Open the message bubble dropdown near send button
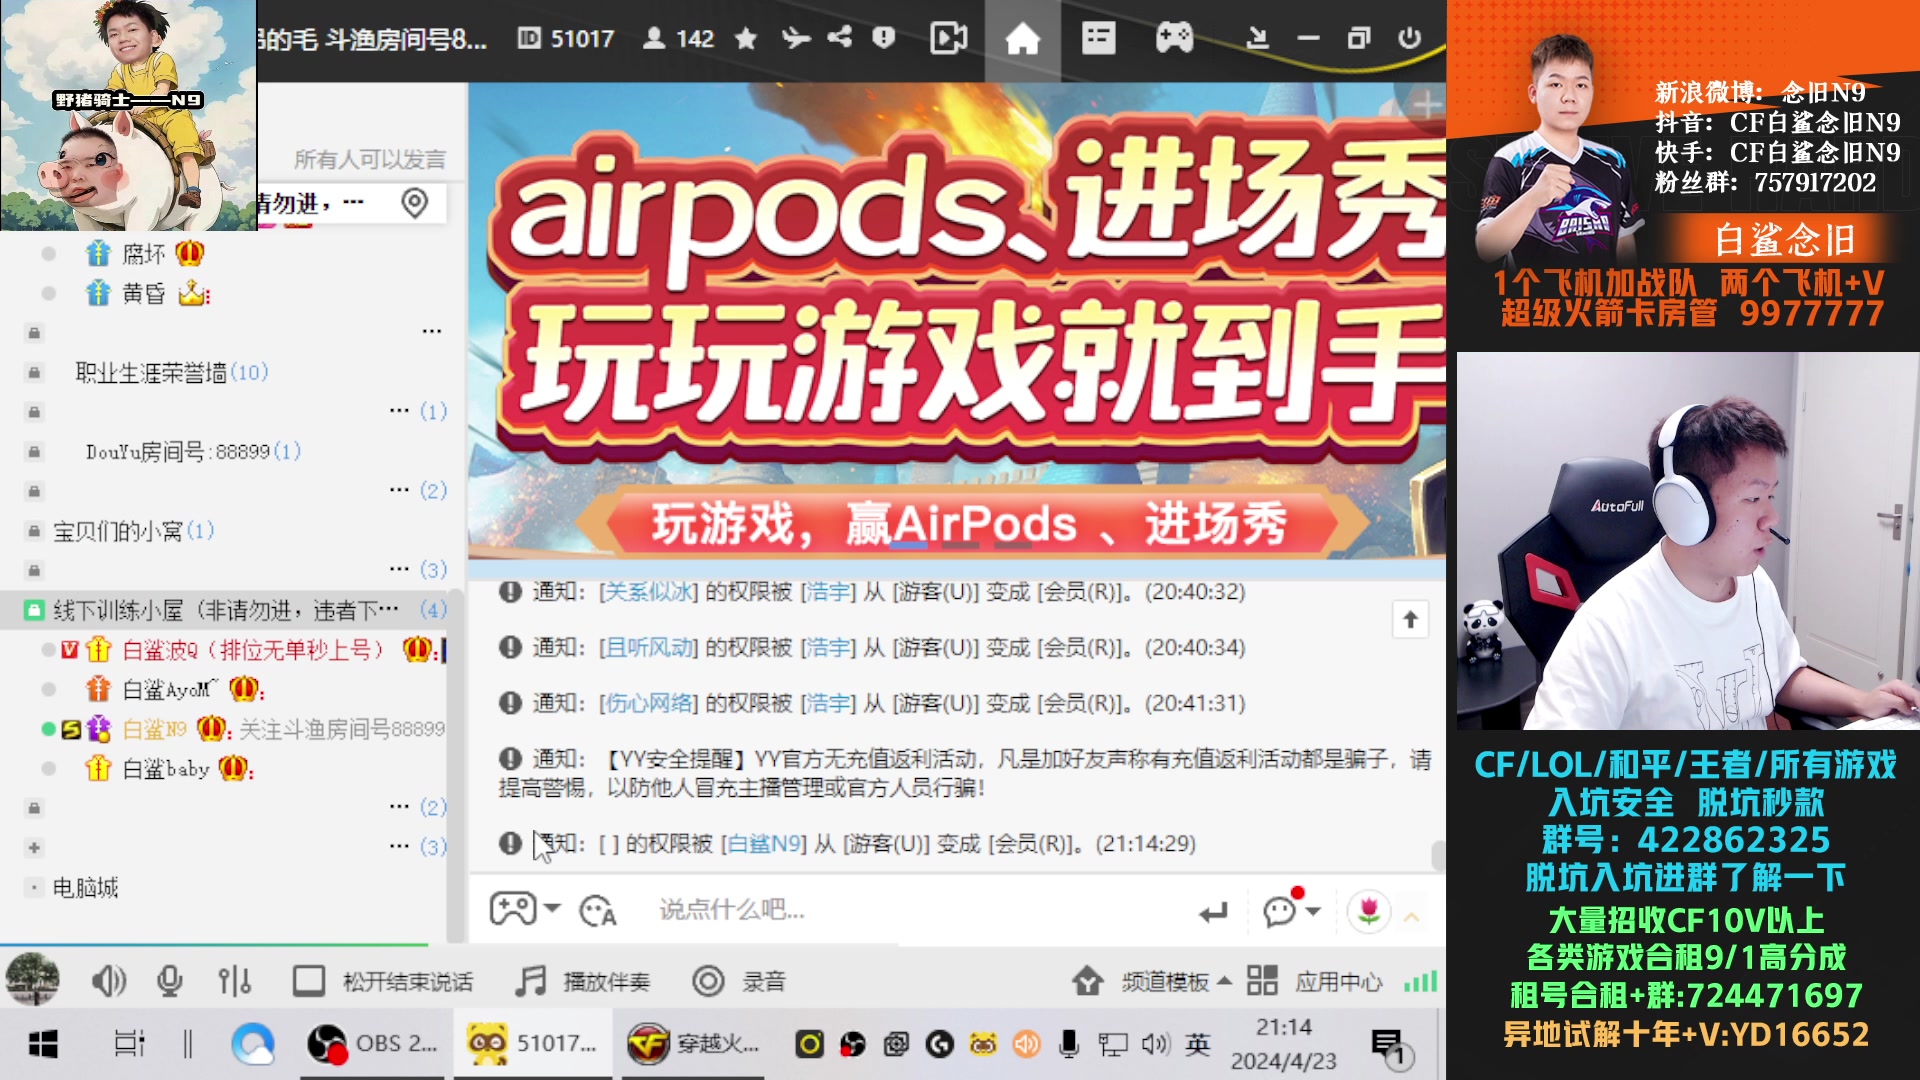Image resolution: width=1920 pixels, height=1080 pixels. (x=1311, y=911)
